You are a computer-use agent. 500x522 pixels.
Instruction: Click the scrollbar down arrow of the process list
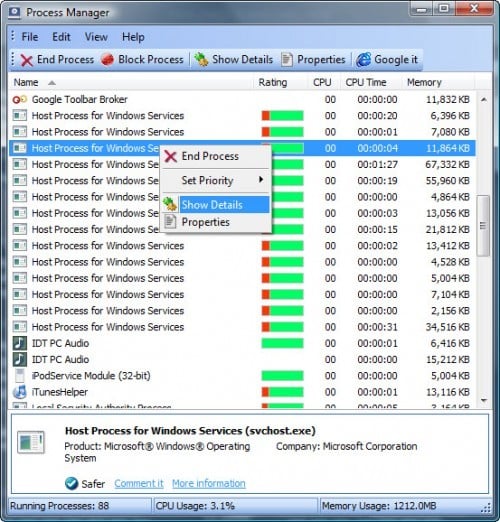click(x=484, y=400)
